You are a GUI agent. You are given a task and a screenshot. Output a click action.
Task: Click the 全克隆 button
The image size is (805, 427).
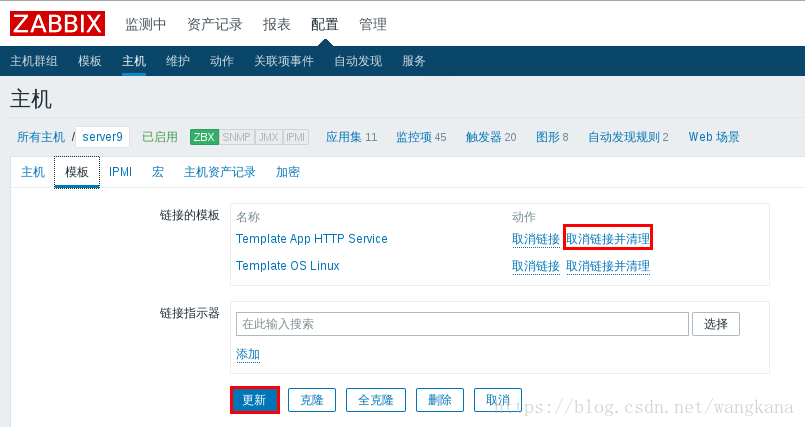(x=376, y=400)
